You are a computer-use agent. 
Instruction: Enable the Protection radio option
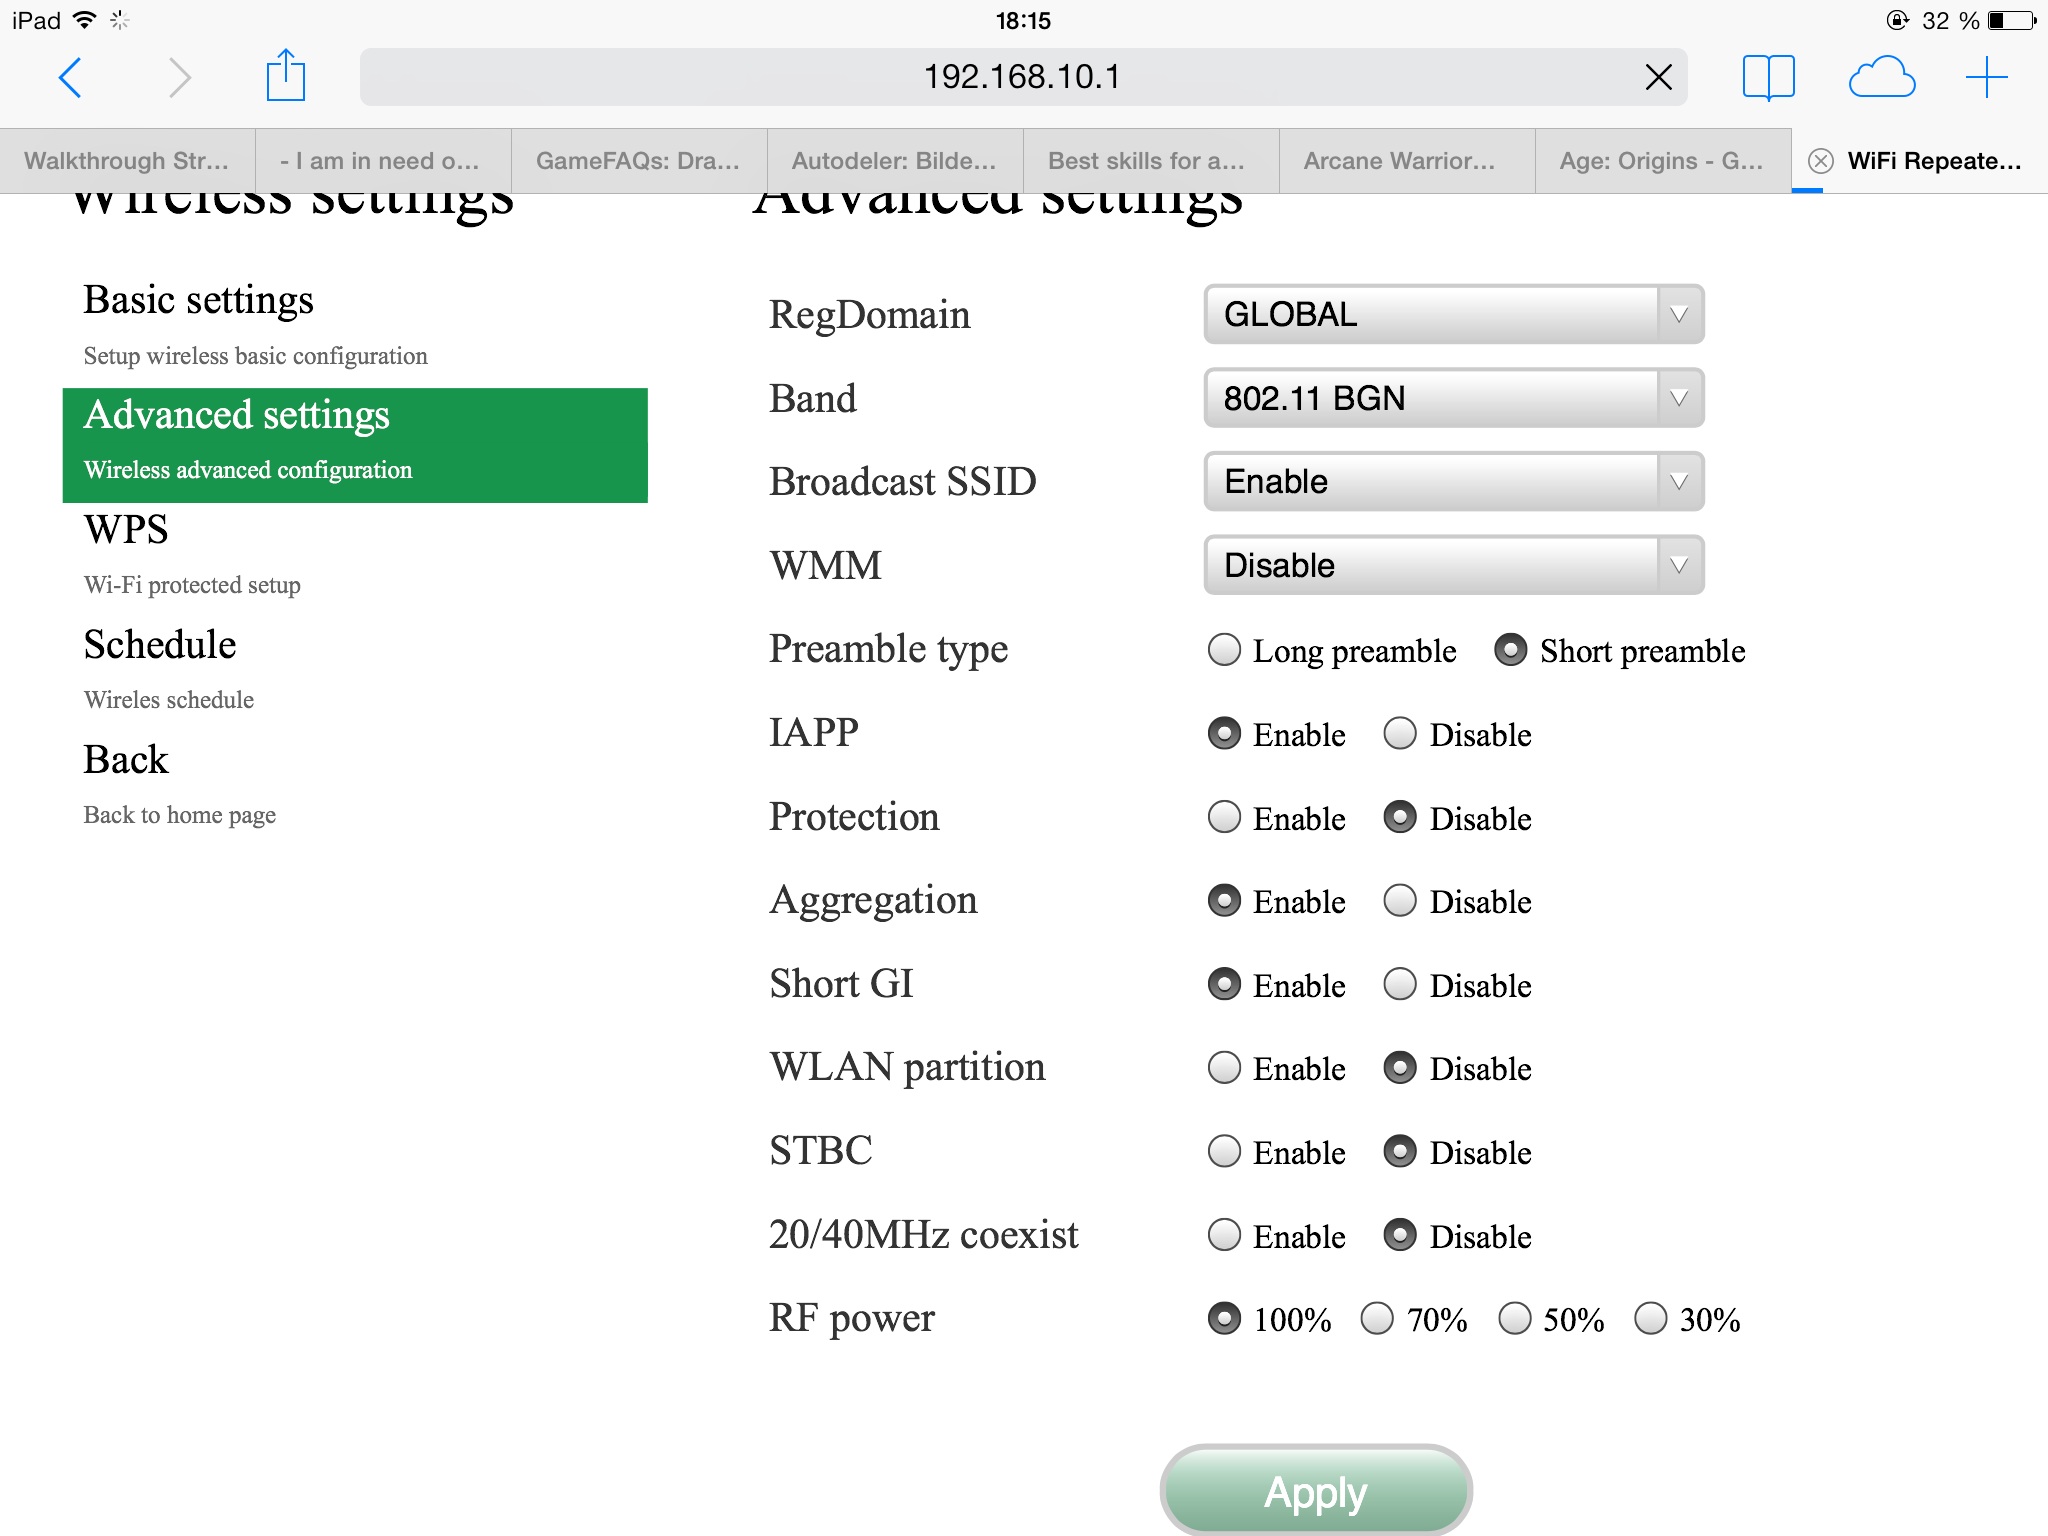click(1224, 818)
